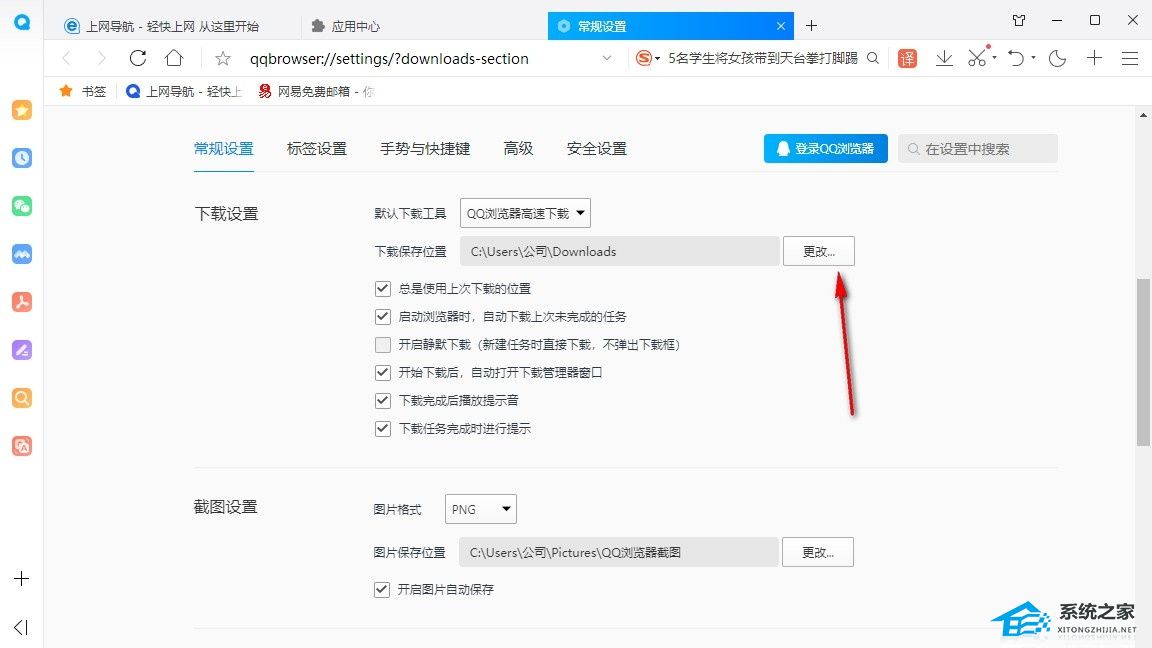Open the red image tool icon in sidebar
The height and width of the screenshot is (648, 1152).
pyautogui.click(x=22, y=446)
